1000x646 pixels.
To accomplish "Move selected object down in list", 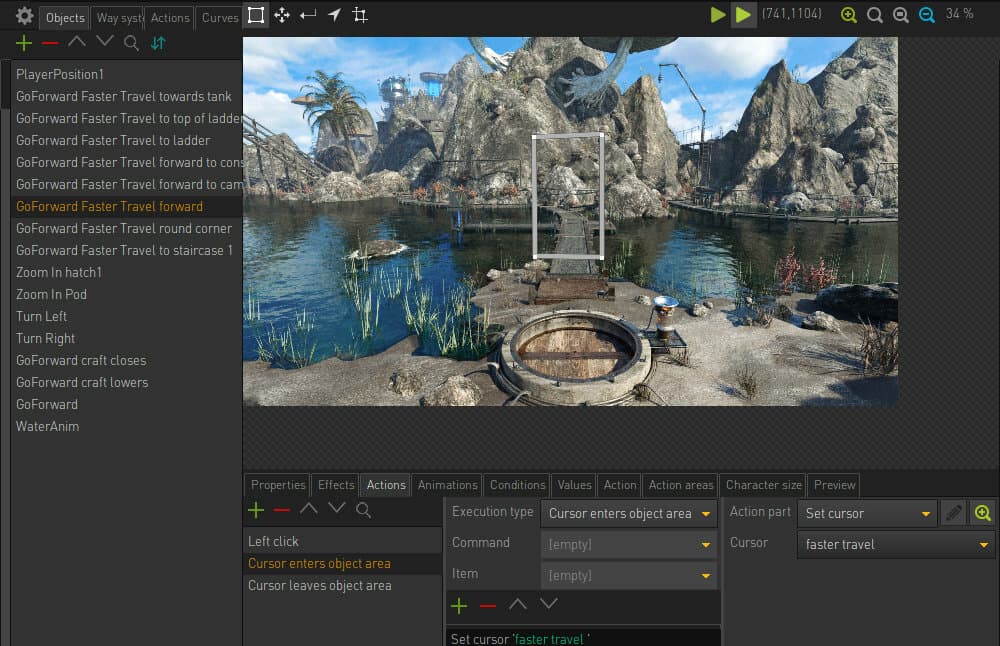I will [105, 41].
